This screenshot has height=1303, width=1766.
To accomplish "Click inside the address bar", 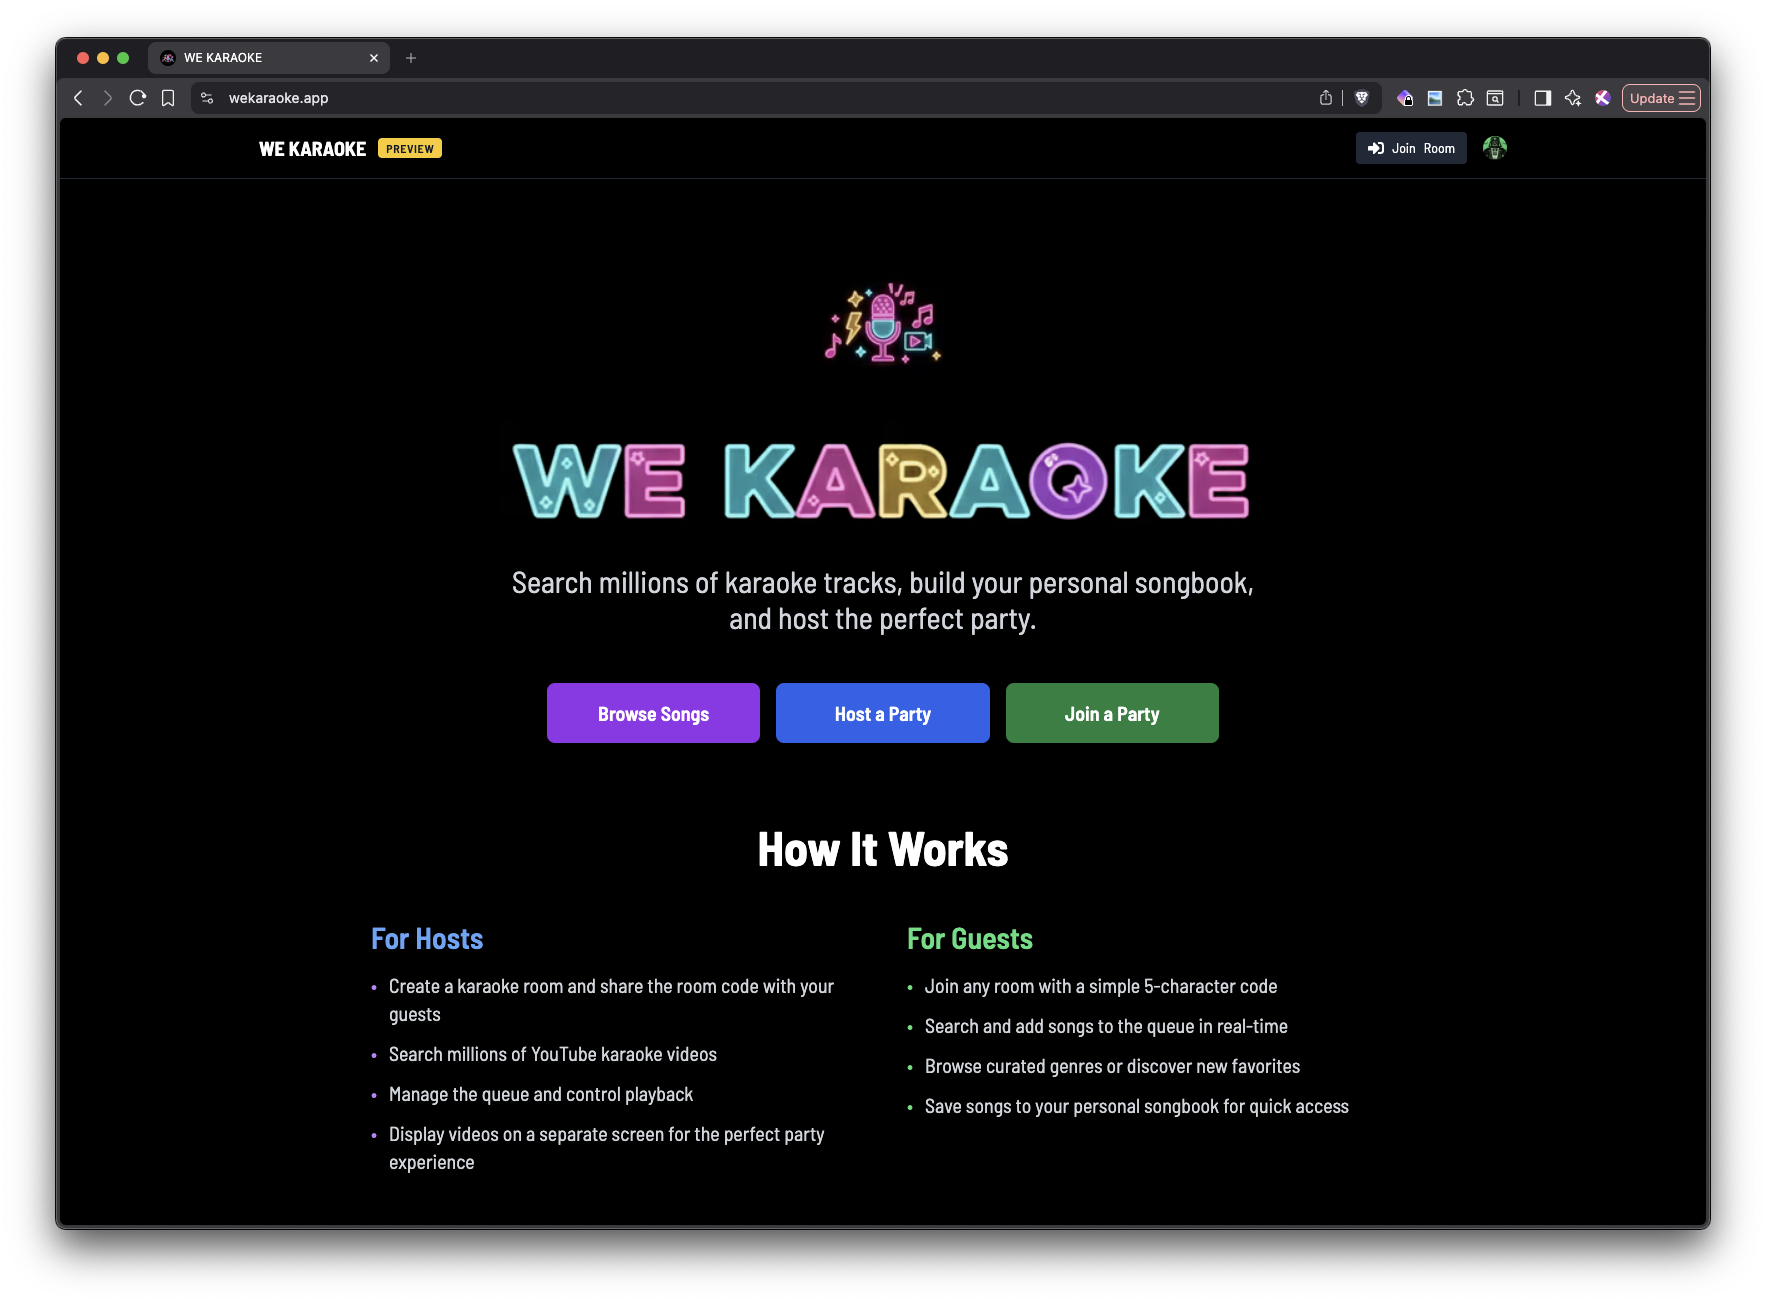I will pos(600,98).
